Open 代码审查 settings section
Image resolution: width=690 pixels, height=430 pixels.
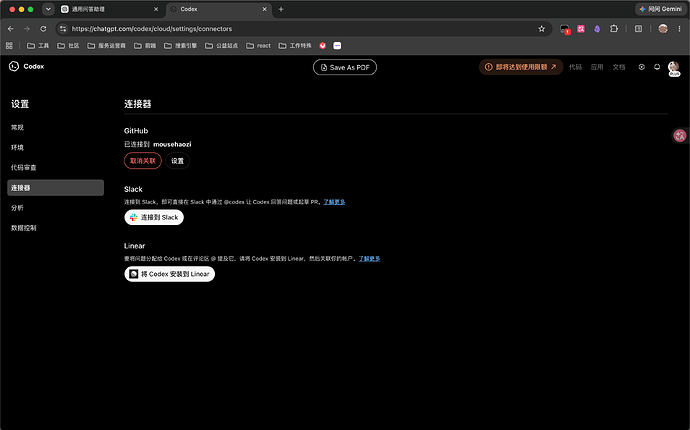[55, 167]
